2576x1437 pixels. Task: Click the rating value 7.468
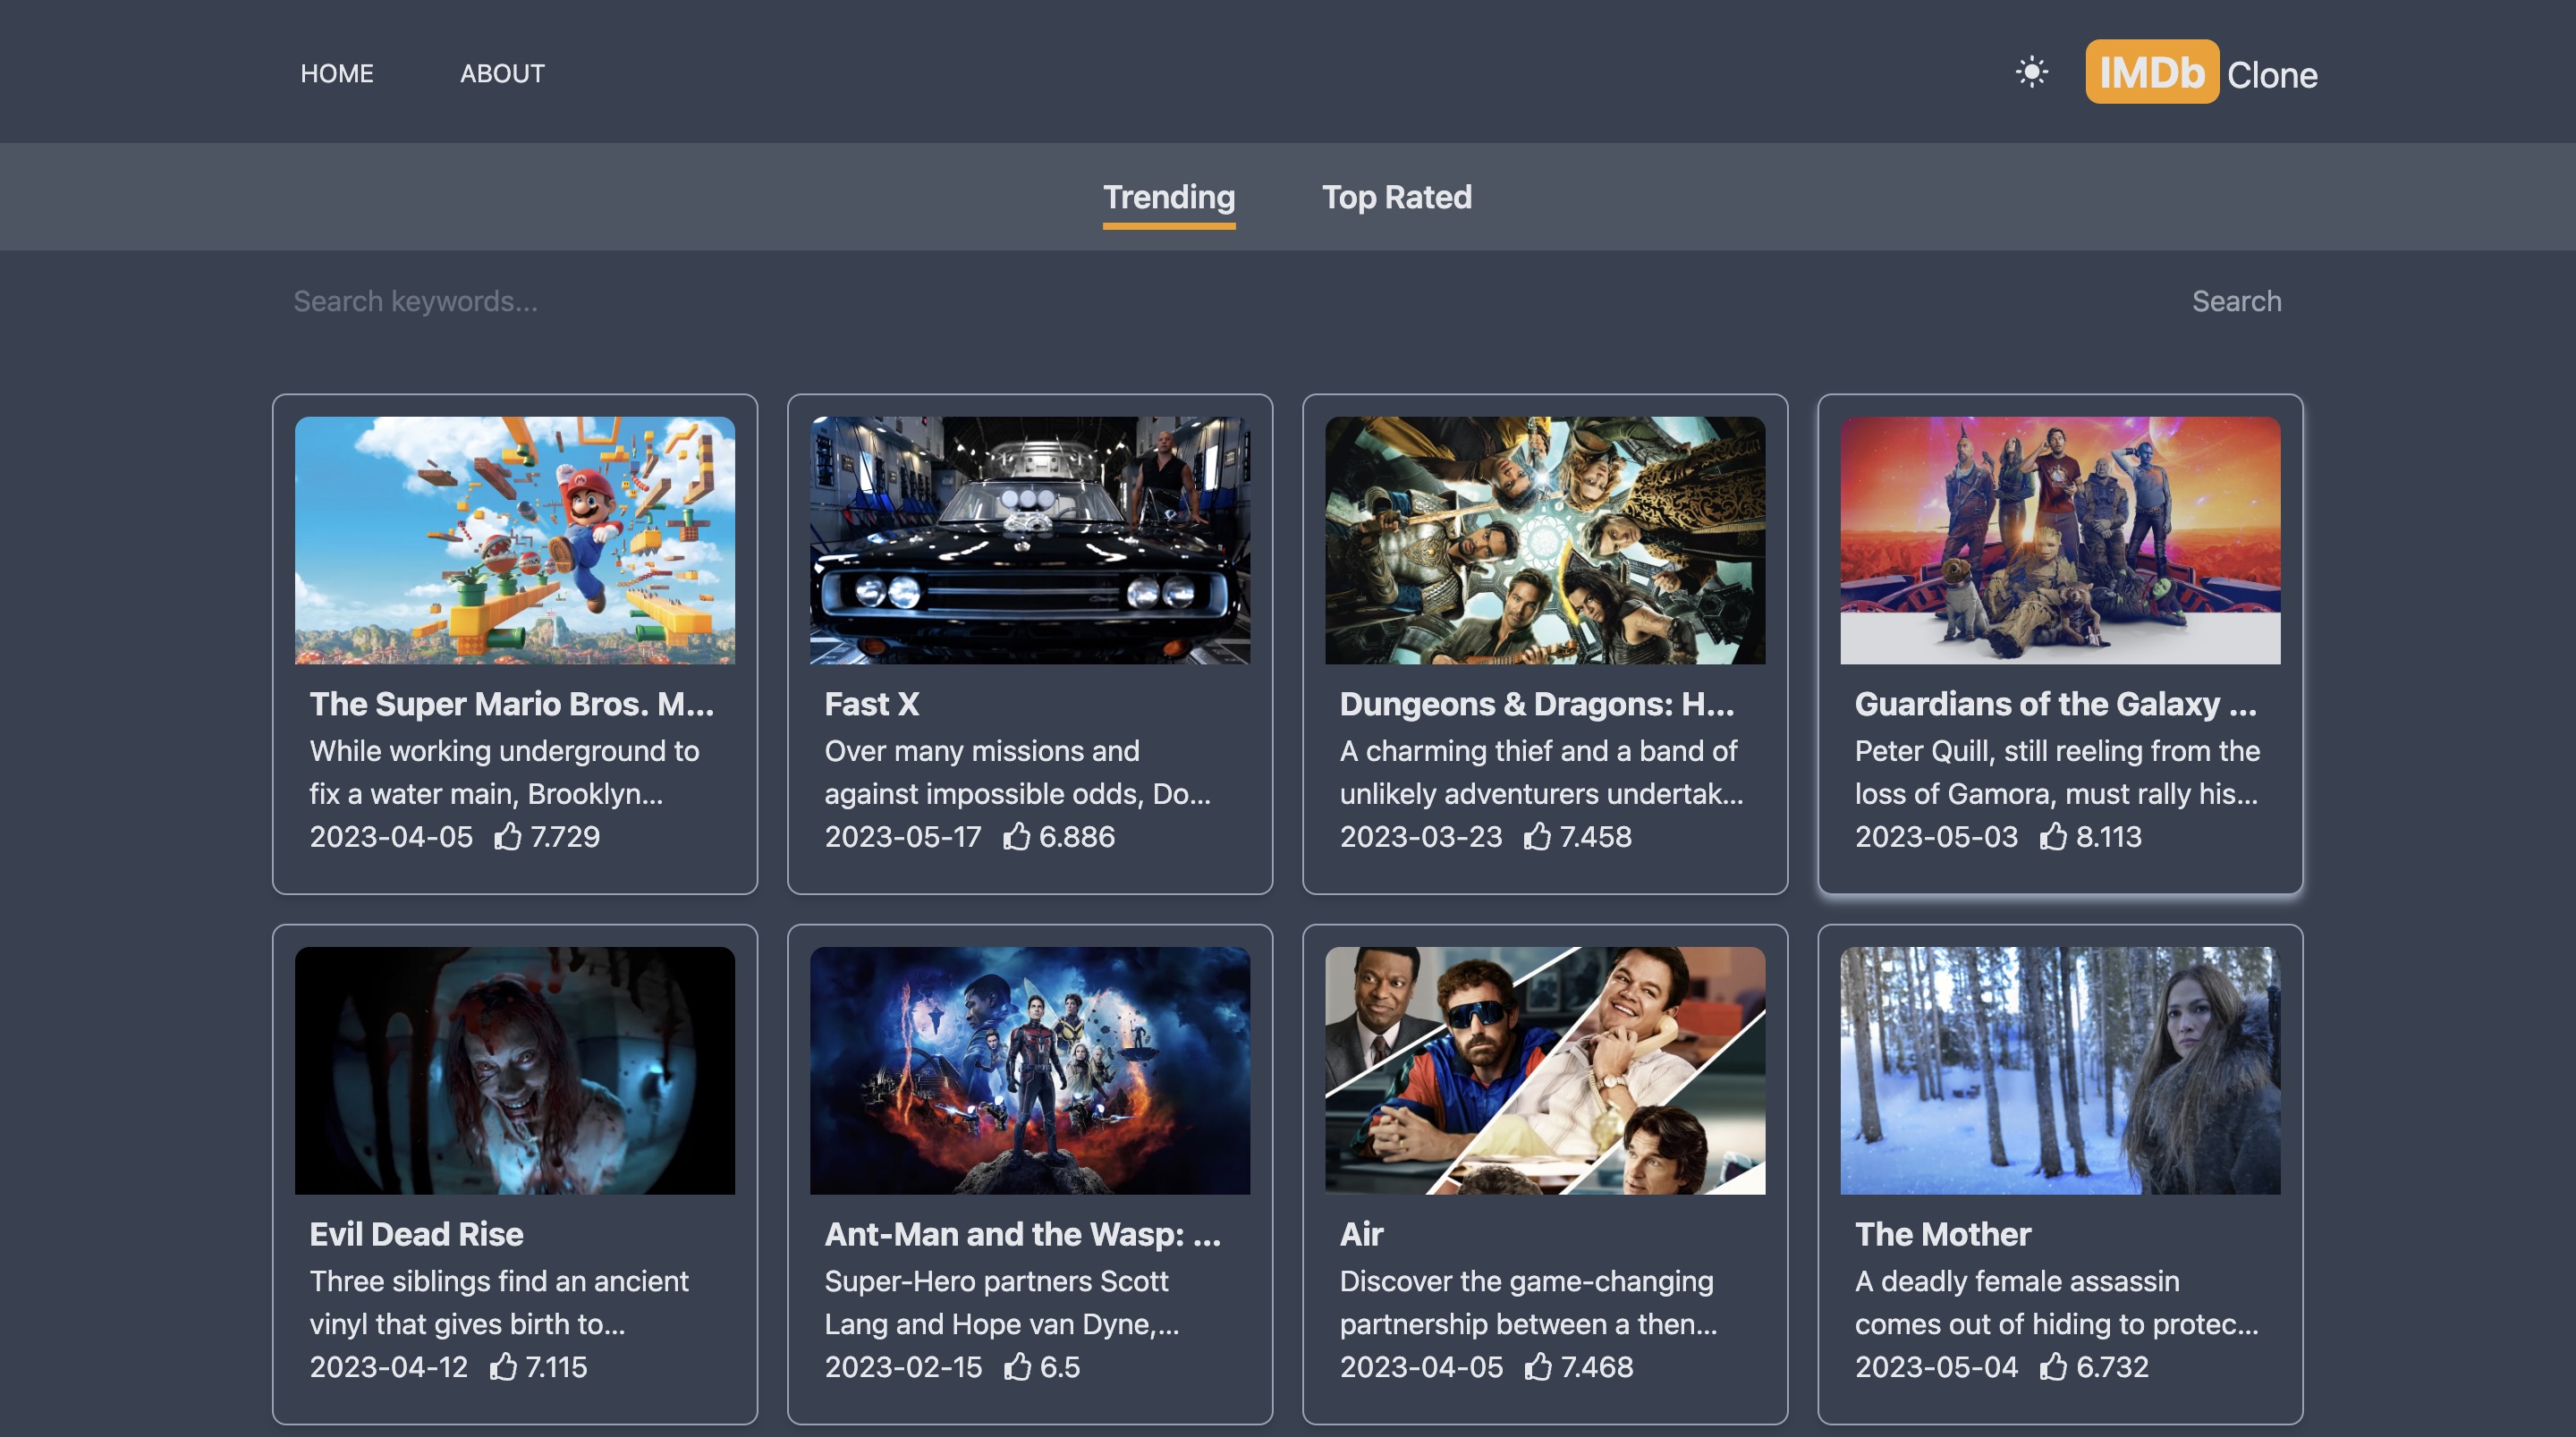coord(1597,1366)
